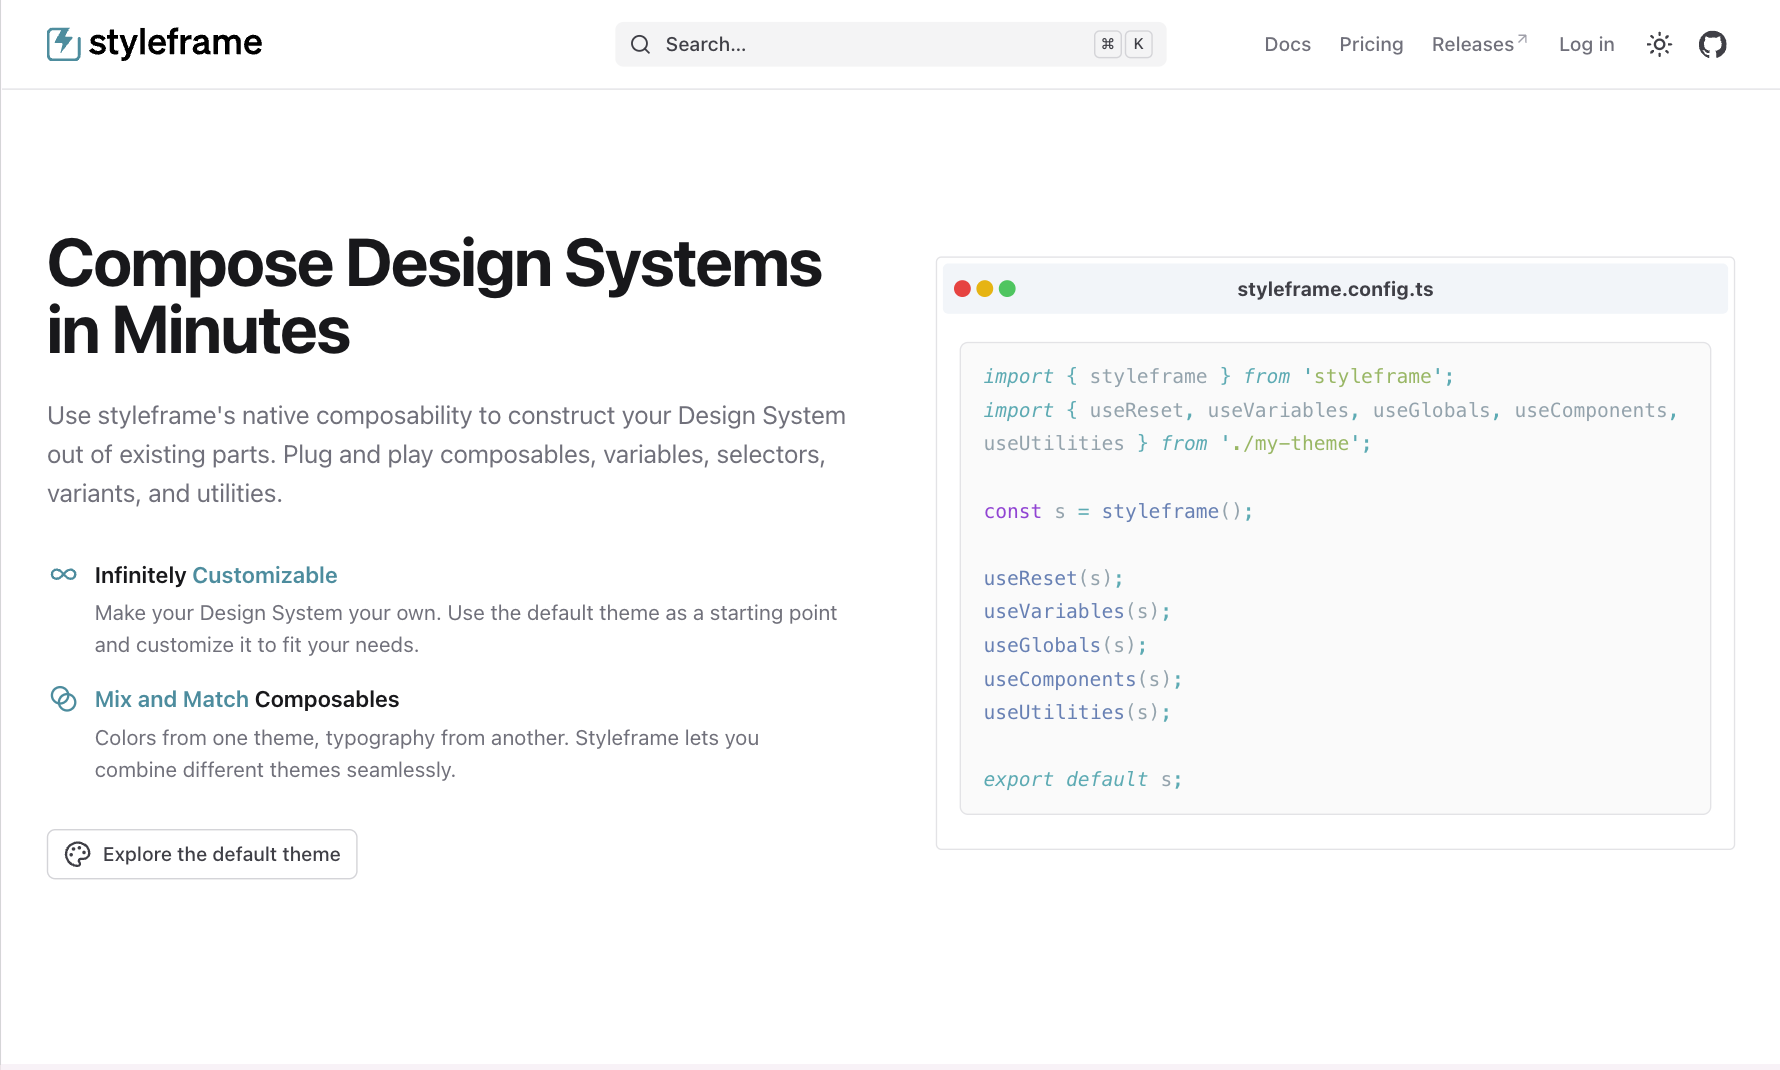Open the GitHub repository icon
The width and height of the screenshot is (1780, 1070).
coord(1712,44)
